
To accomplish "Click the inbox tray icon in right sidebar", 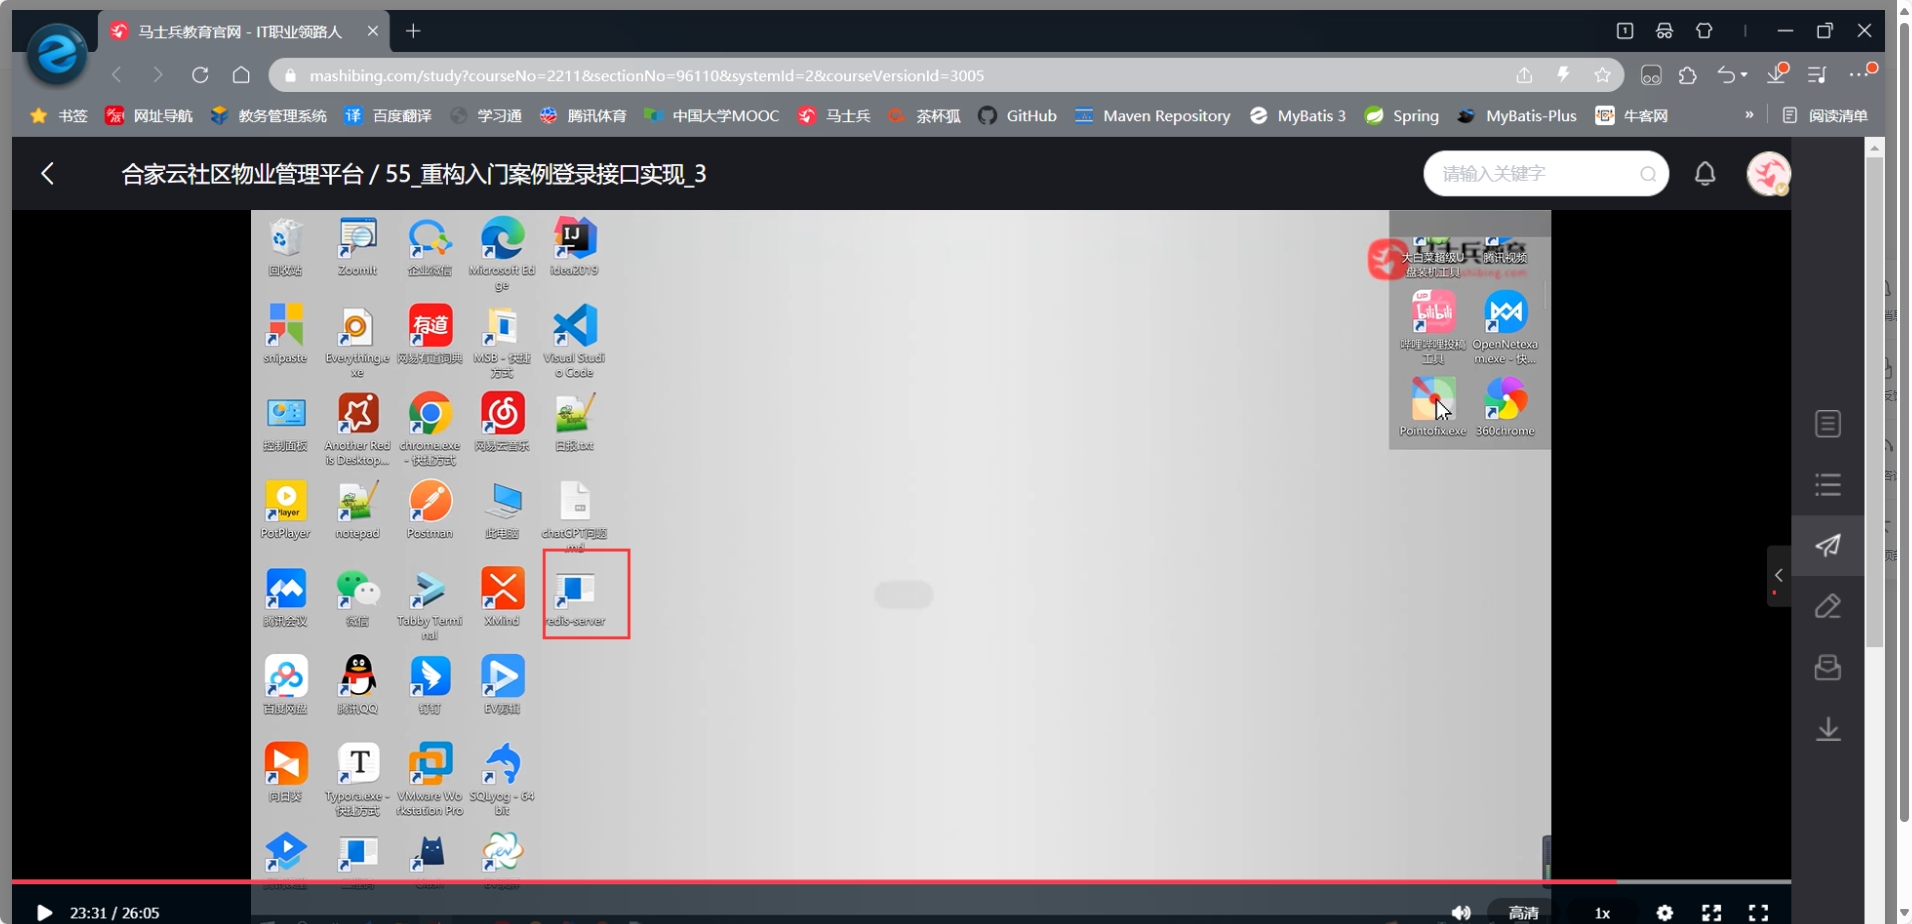I will 1828,667.
